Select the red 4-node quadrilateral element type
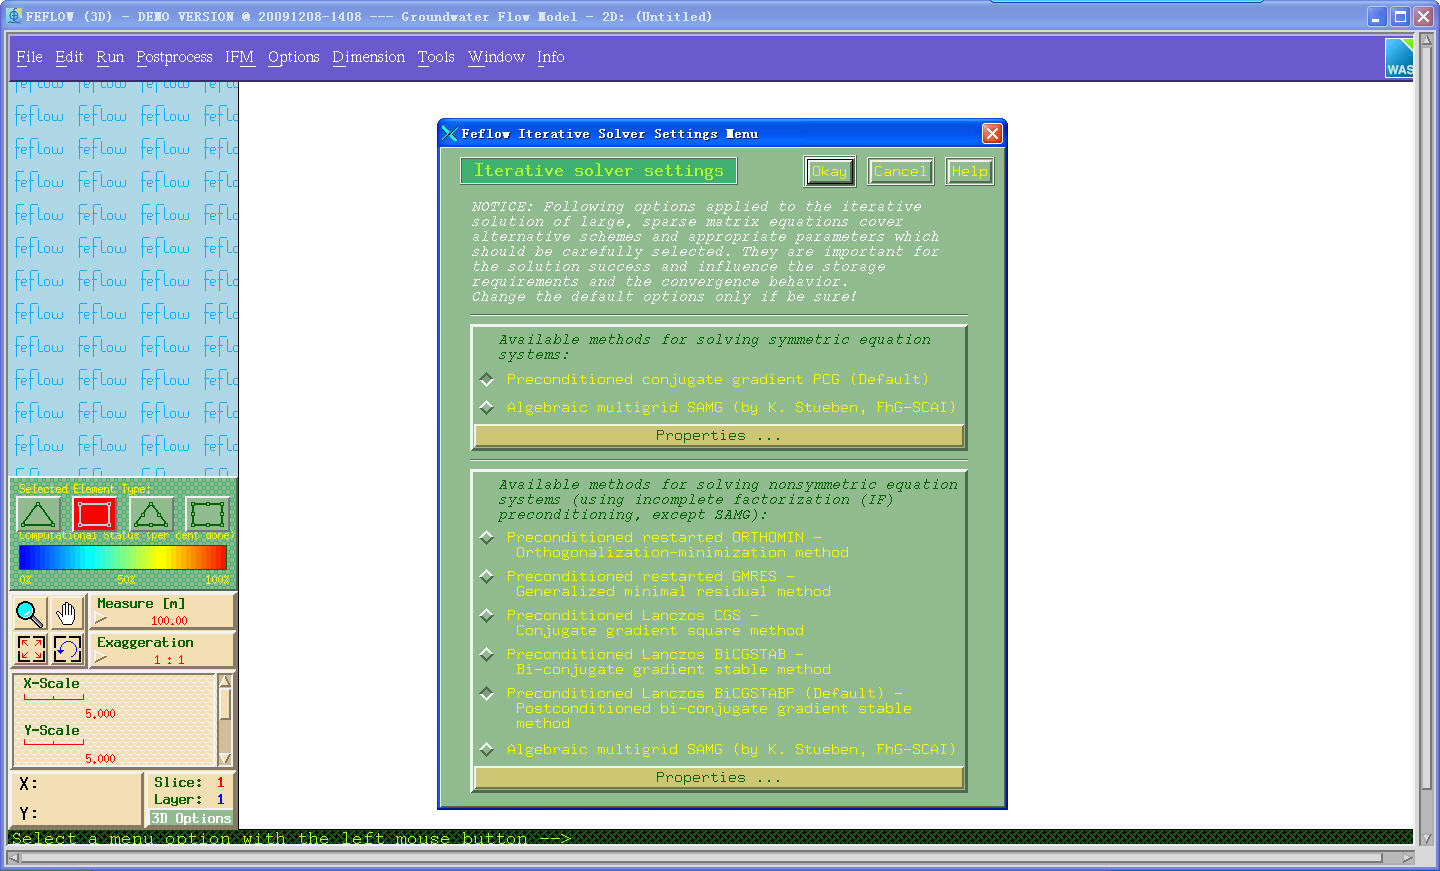The height and width of the screenshot is (871, 1440). 94,514
